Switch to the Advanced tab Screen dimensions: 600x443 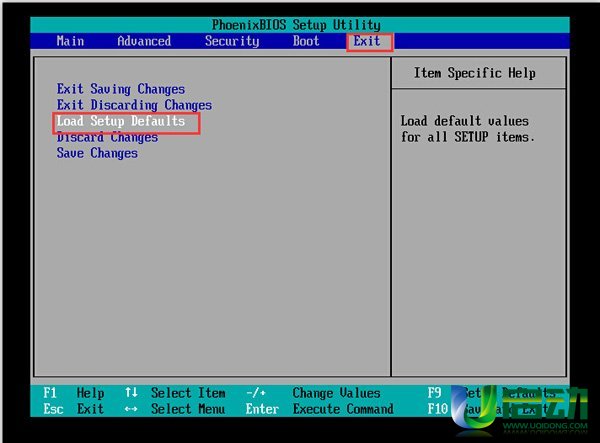(x=144, y=41)
